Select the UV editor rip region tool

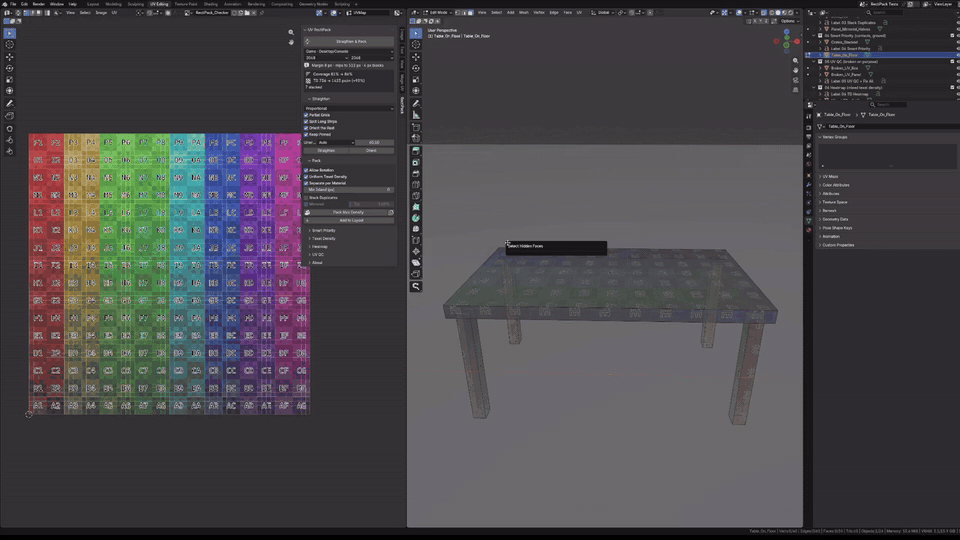coord(10,116)
